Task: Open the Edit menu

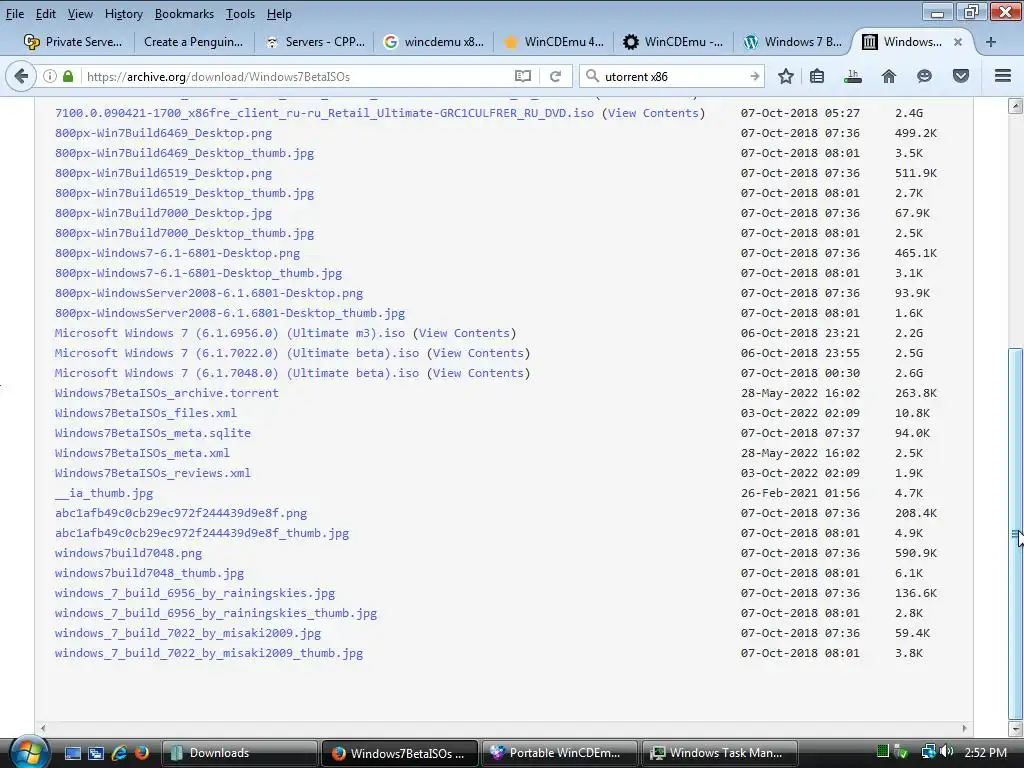Action: pyautogui.click(x=45, y=14)
